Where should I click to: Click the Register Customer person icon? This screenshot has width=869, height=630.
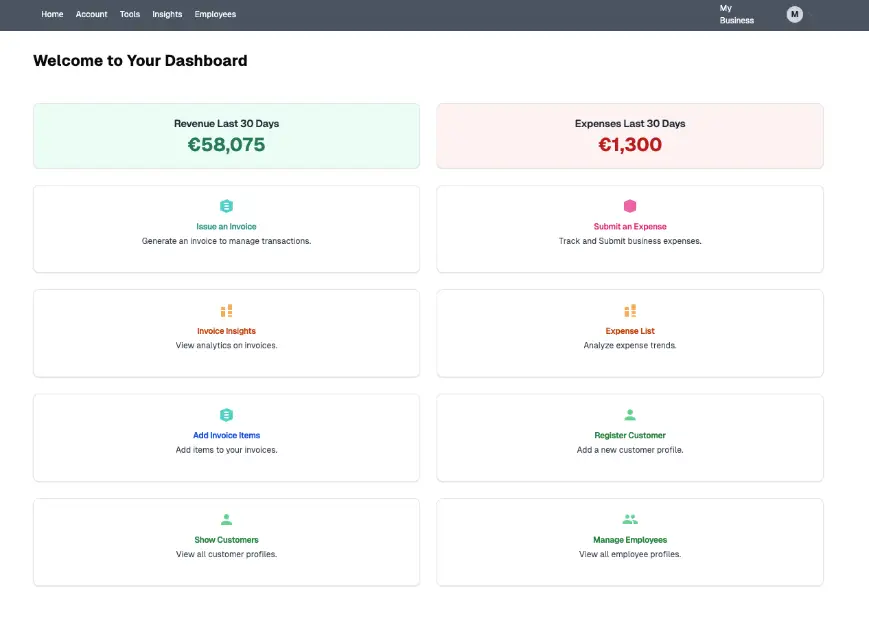tap(630, 415)
